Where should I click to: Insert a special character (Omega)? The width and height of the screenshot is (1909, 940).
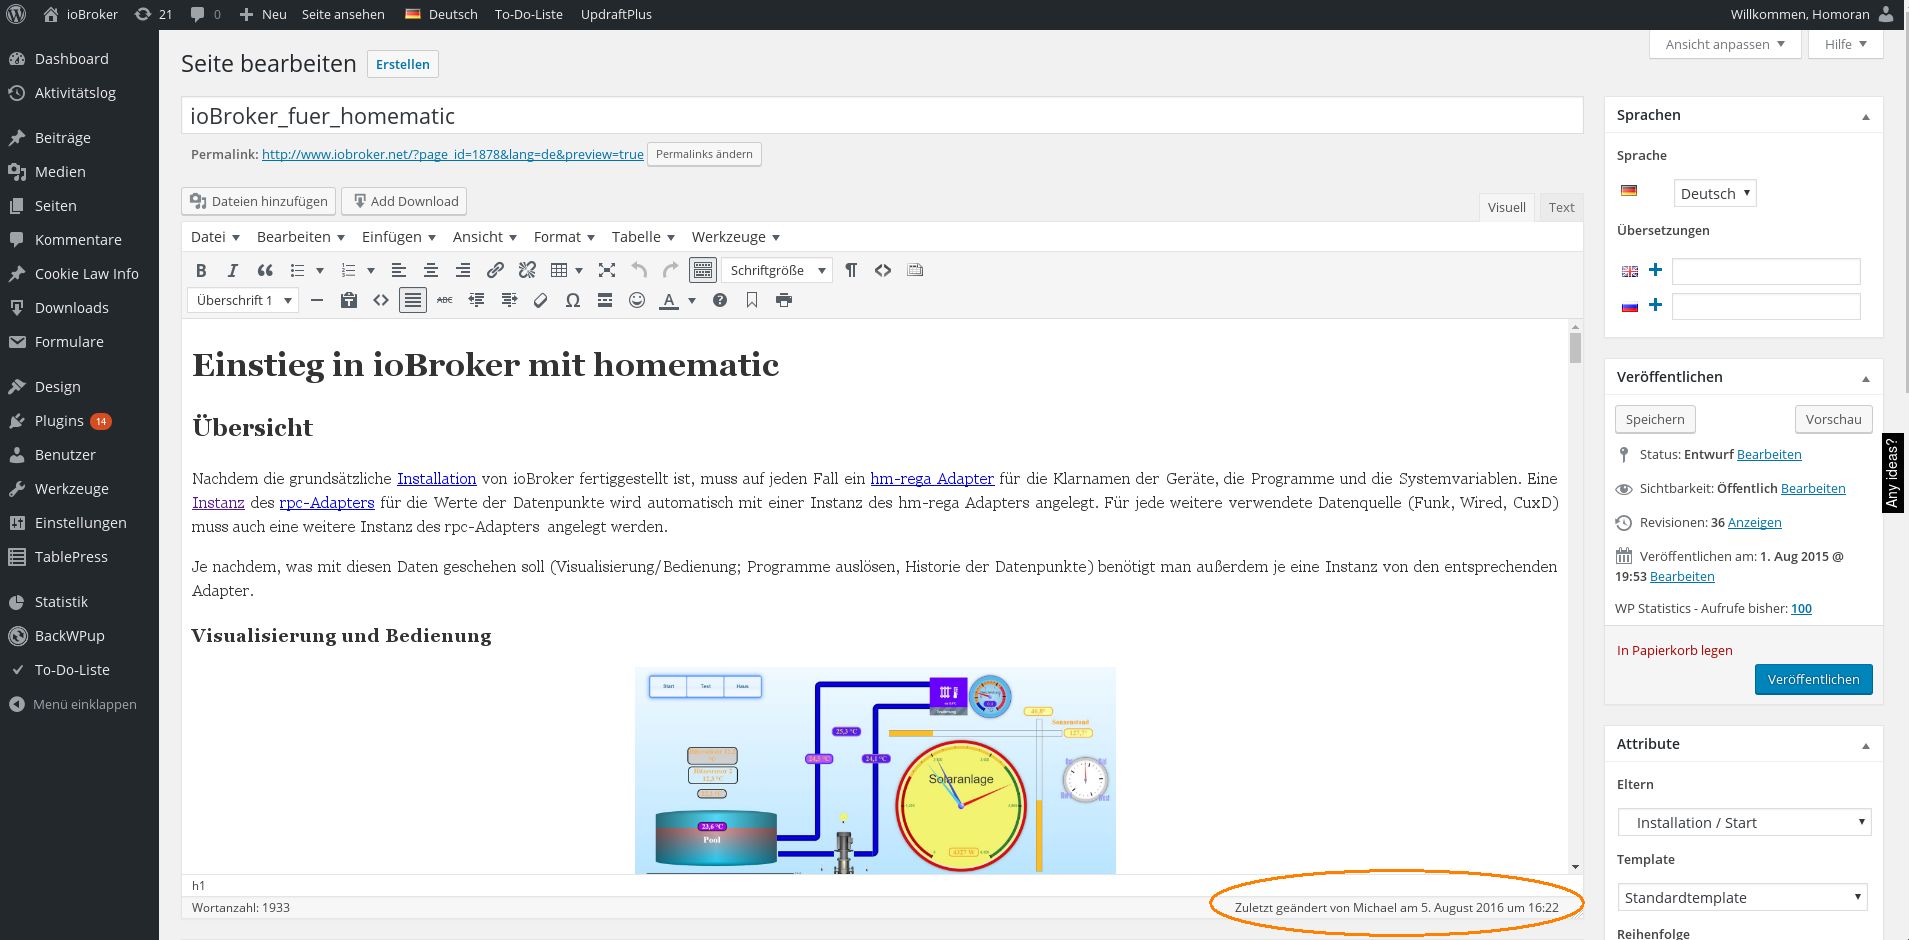point(573,300)
